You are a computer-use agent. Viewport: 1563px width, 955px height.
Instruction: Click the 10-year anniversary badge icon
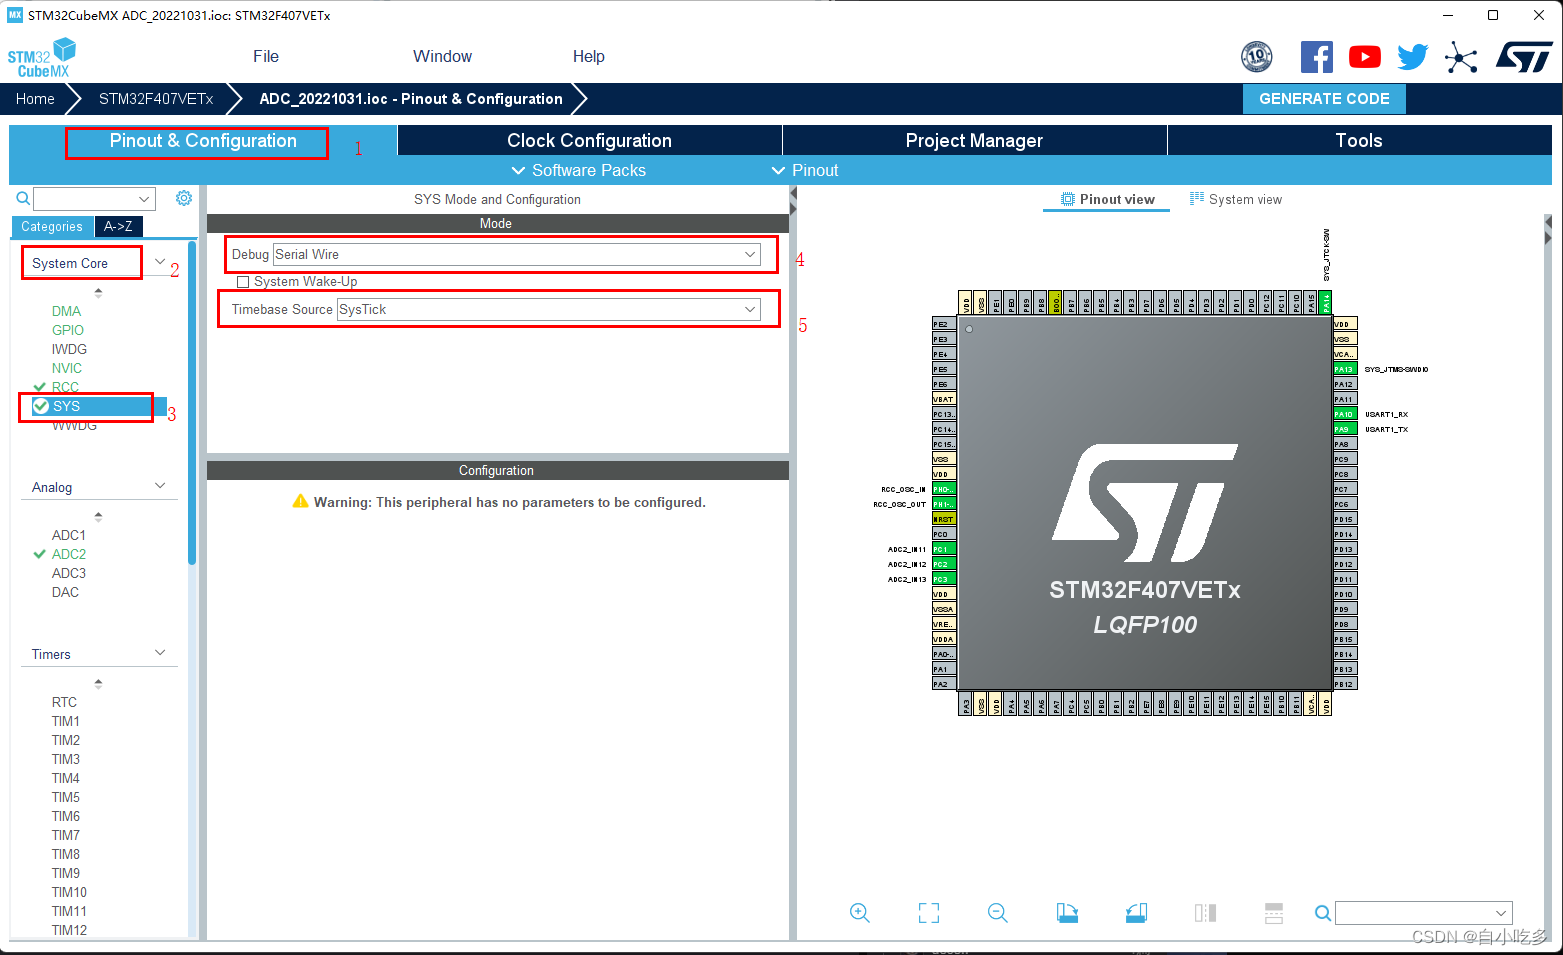pyautogui.click(x=1256, y=57)
